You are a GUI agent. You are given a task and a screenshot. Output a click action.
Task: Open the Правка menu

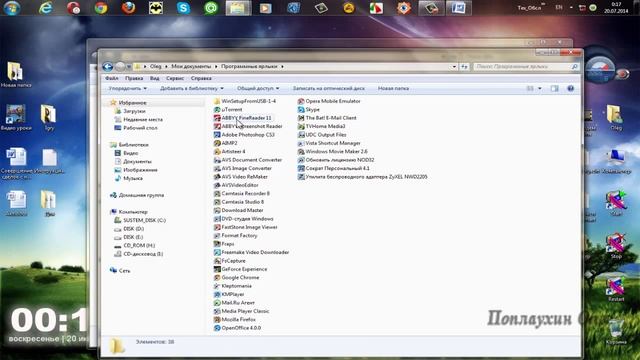click(134, 78)
